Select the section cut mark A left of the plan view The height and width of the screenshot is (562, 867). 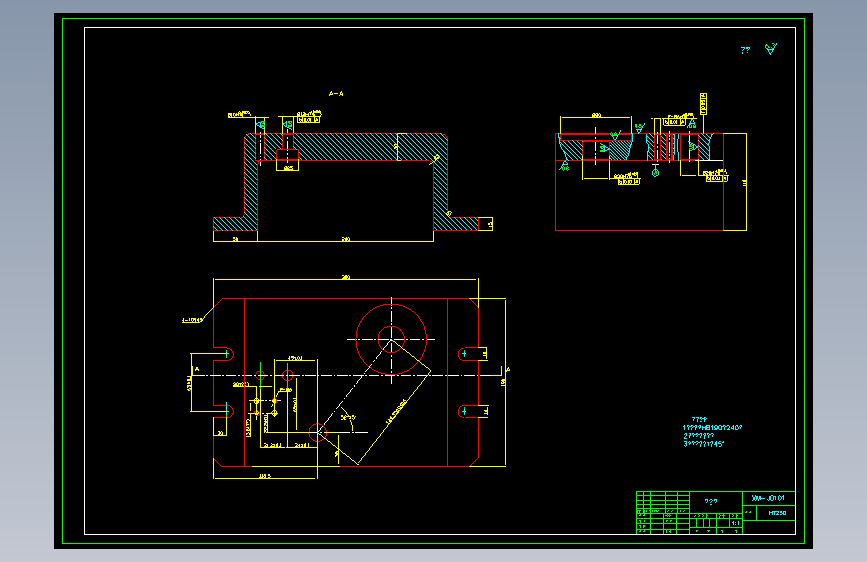(197, 369)
